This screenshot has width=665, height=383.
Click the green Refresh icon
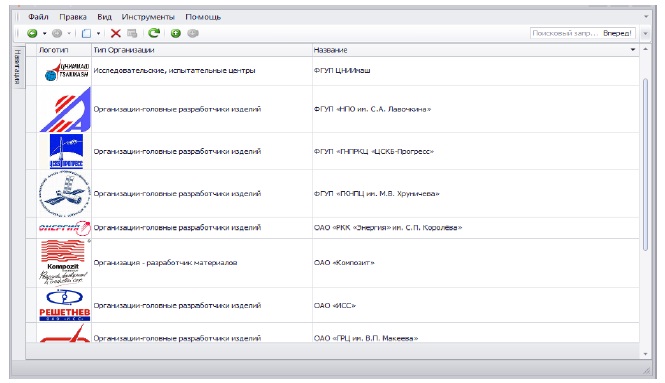pos(154,33)
